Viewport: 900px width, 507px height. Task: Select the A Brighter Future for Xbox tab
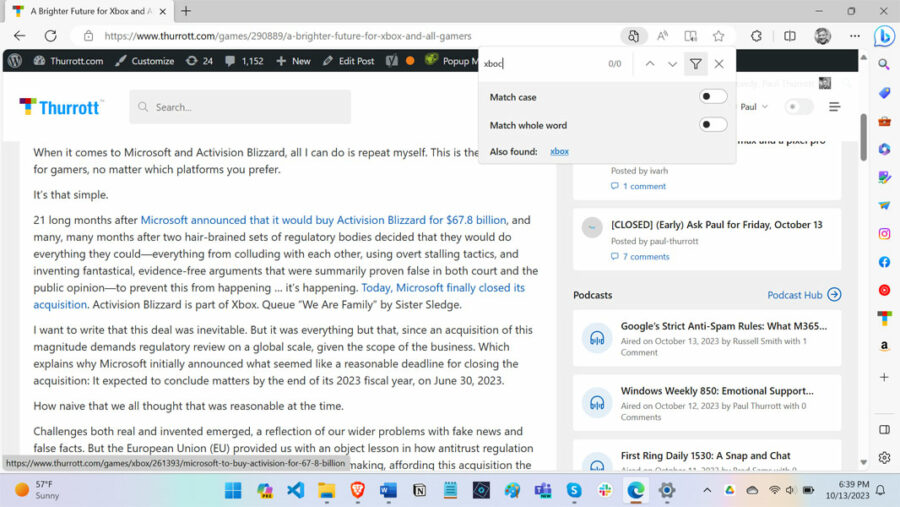90,11
